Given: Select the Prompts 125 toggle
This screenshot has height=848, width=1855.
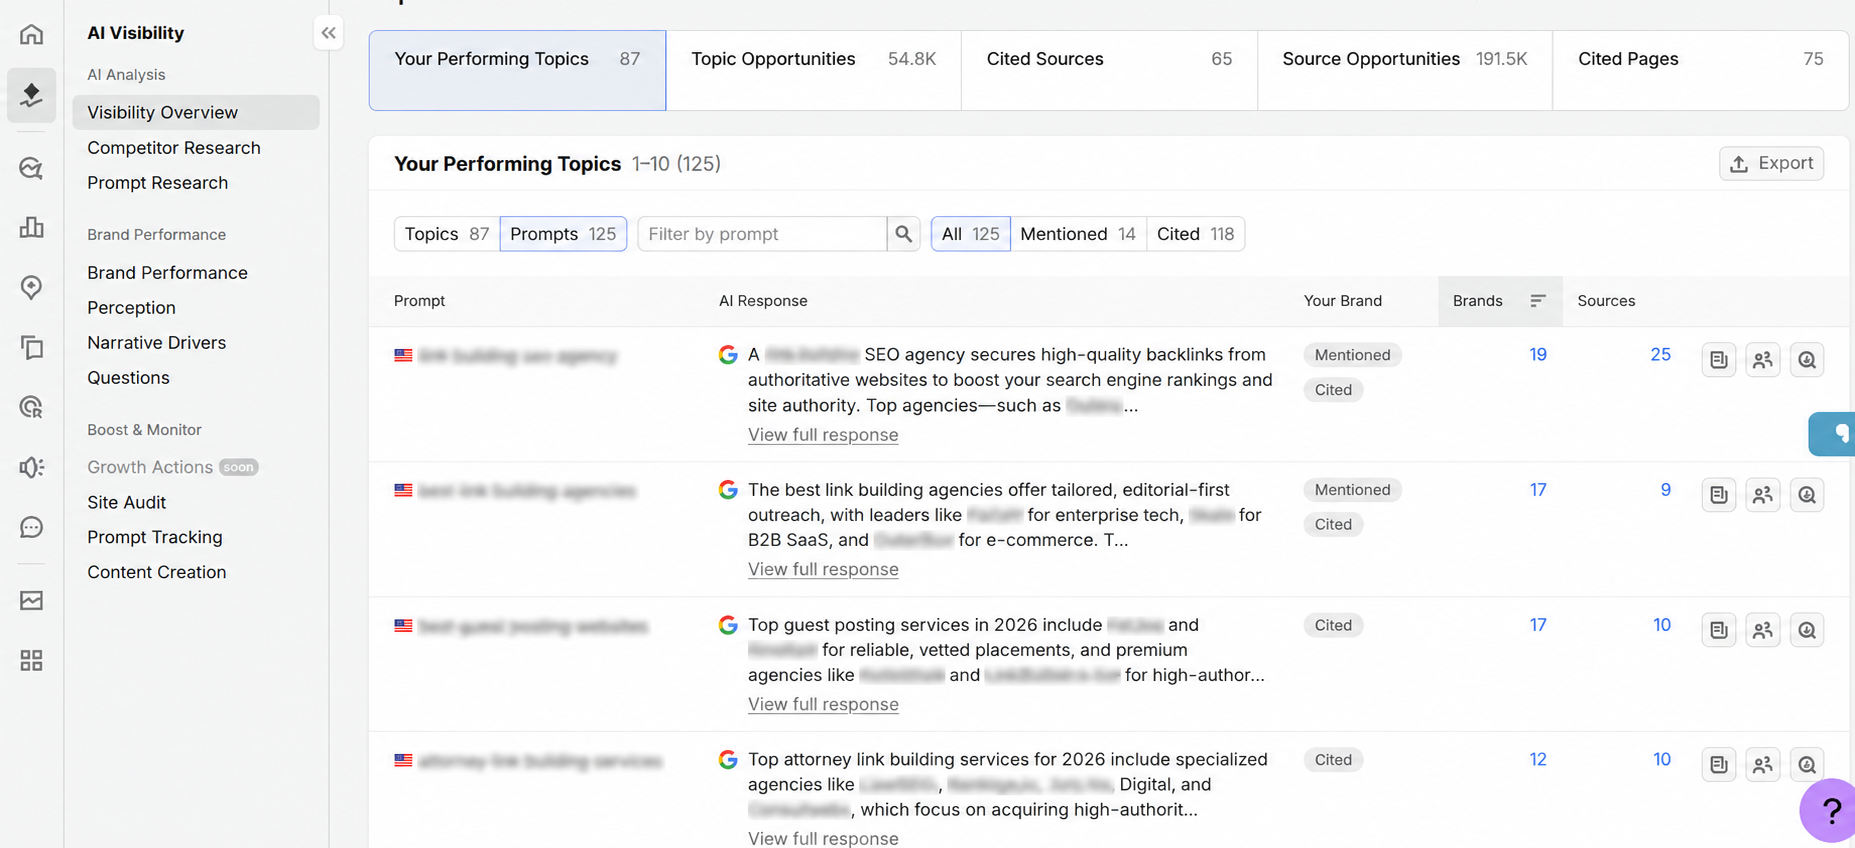Looking at the screenshot, I should click(x=563, y=234).
